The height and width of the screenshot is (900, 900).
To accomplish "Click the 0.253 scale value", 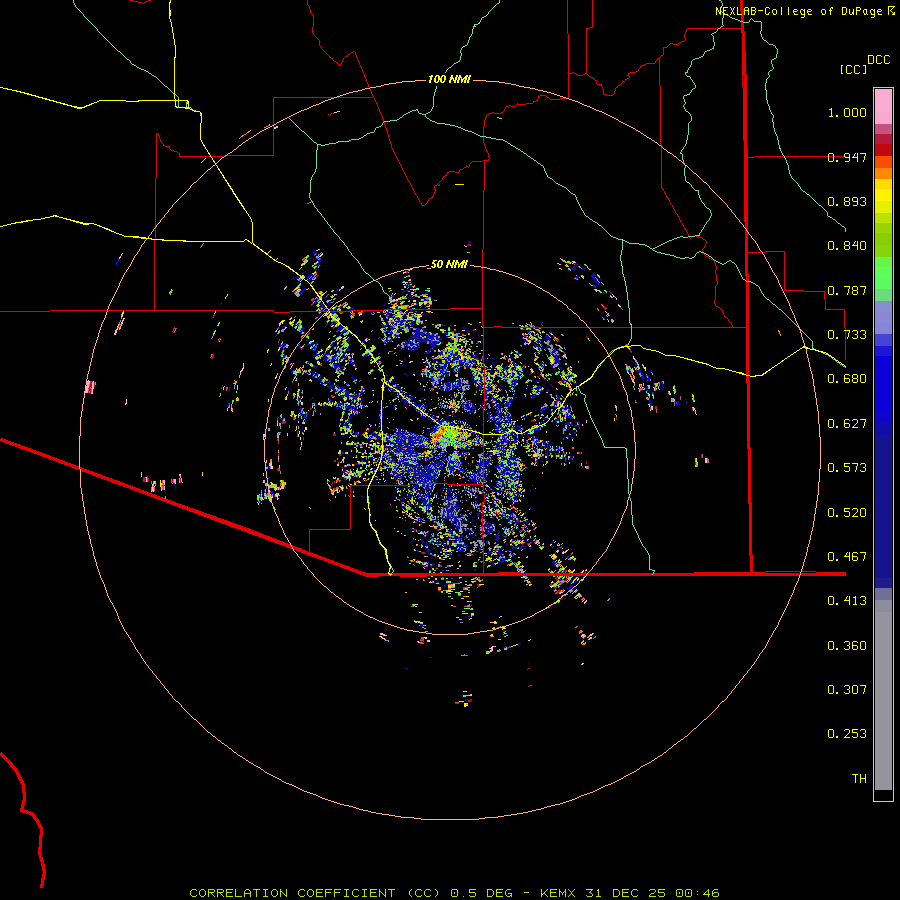I will pyautogui.click(x=847, y=734).
